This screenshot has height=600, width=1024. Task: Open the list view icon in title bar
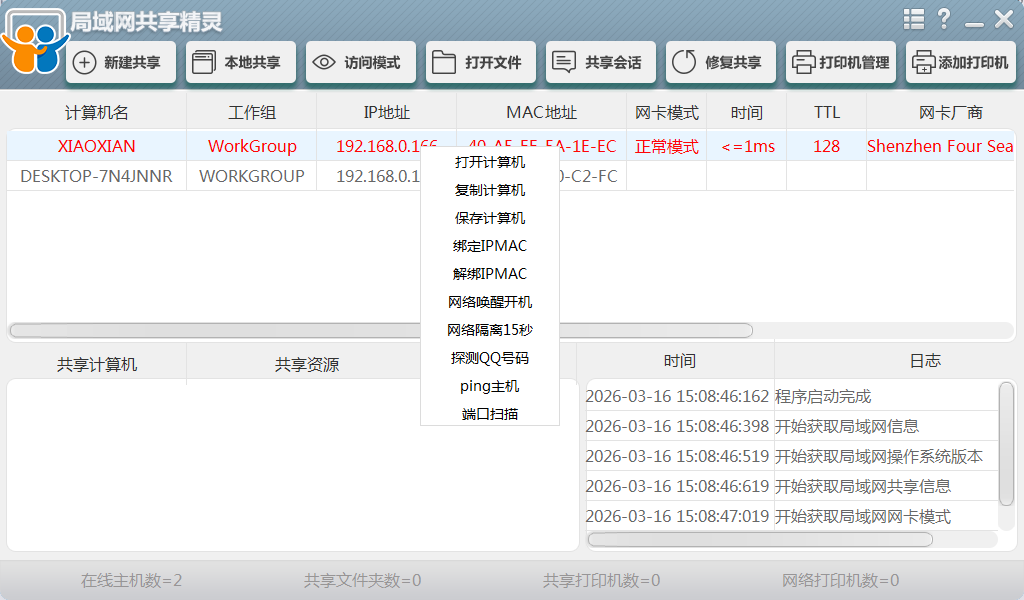point(913,19)
